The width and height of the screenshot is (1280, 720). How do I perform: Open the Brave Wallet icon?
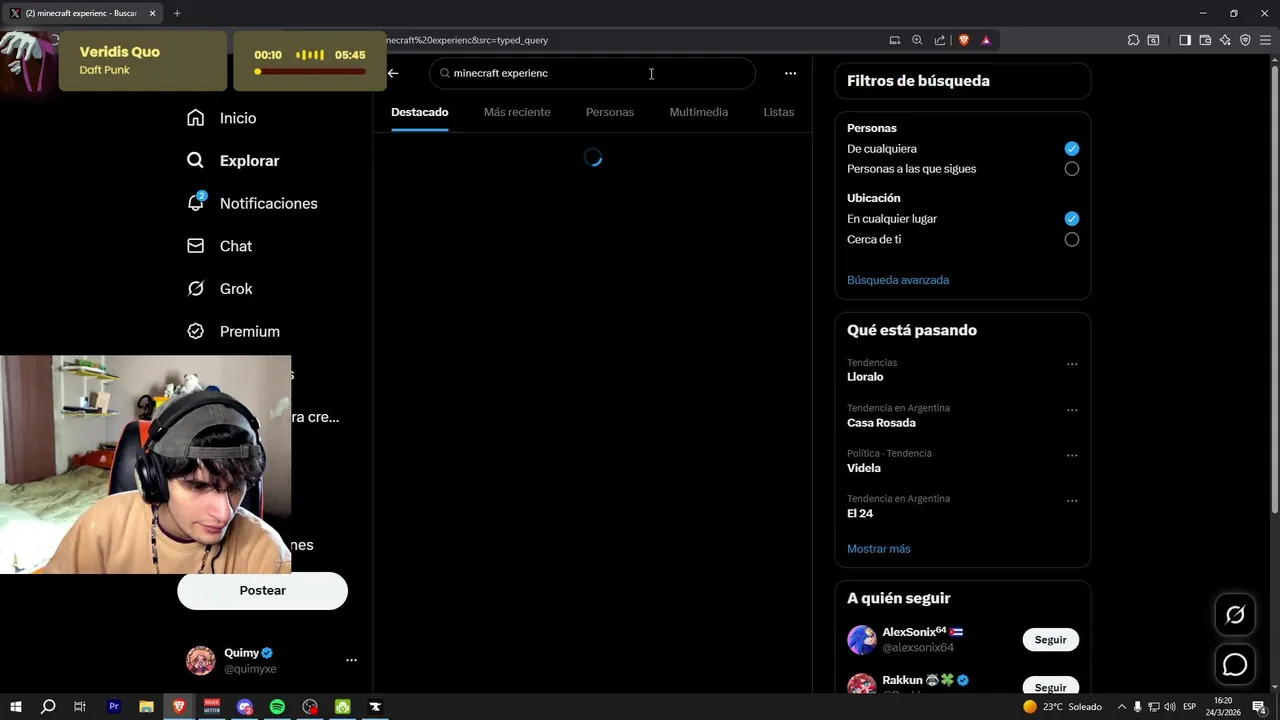1205,40
